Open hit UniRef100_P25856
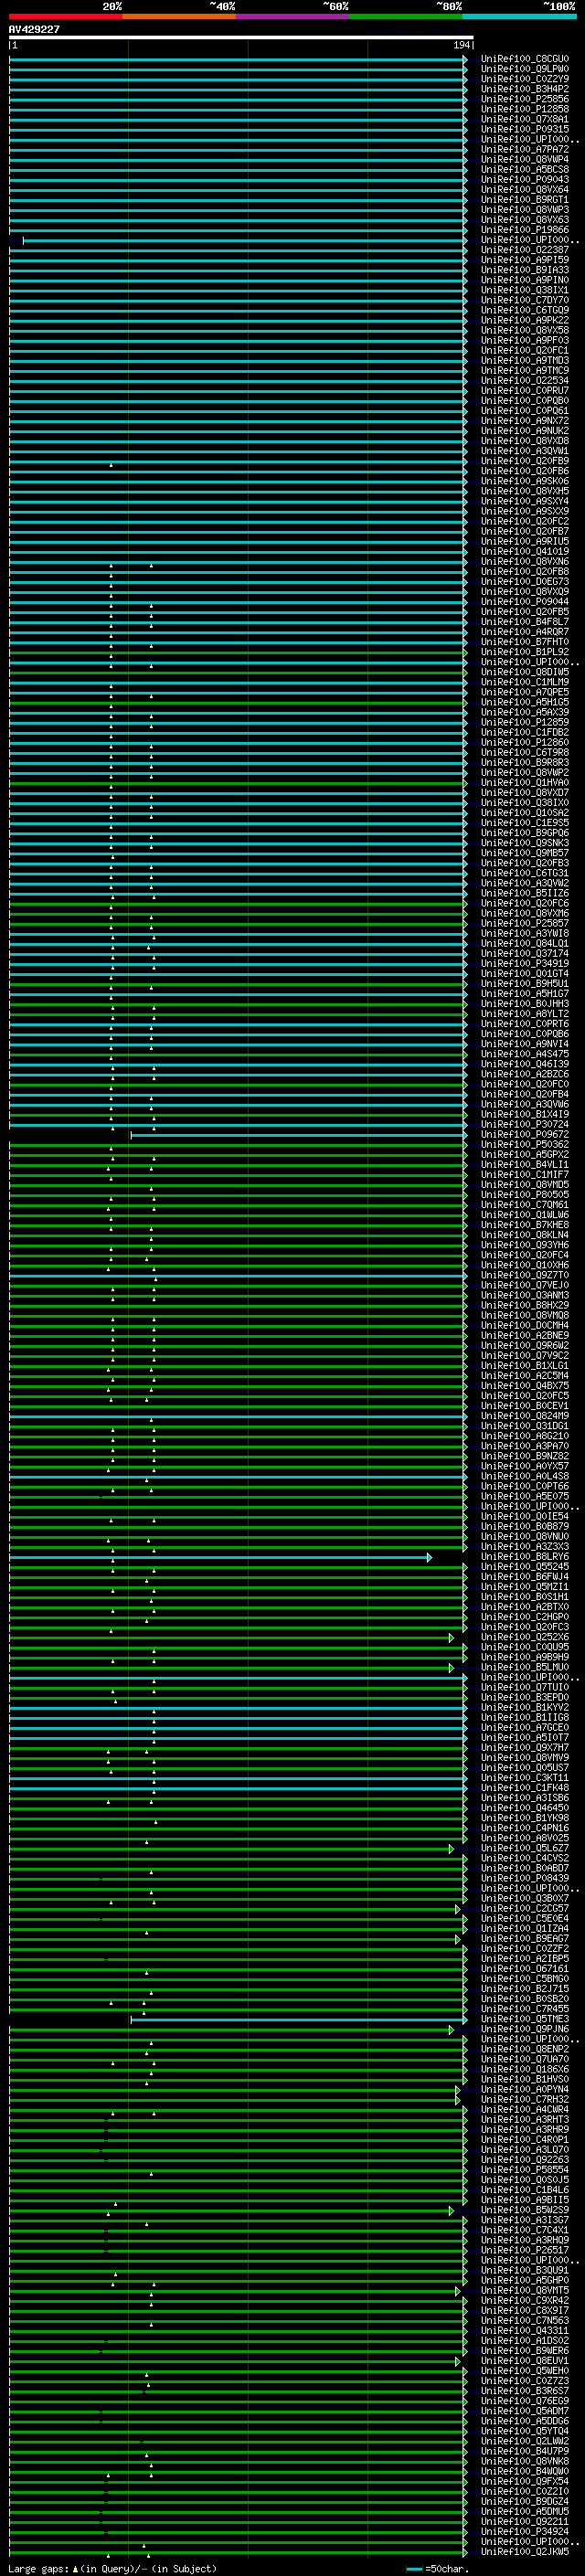Image resolution: width=585 pixels, height=2576 pixels. point(524,99)
